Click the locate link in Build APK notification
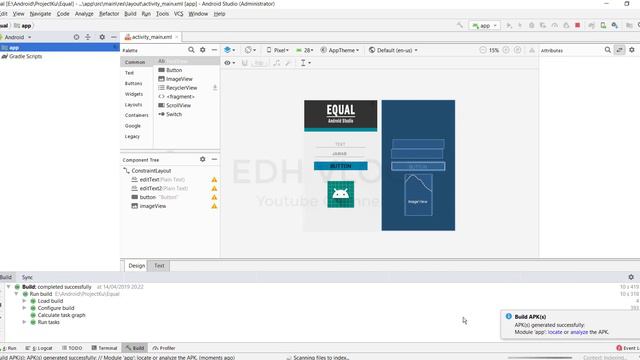Image resolution: width=640 pixels, height=360 pixels. click(555, 332)
